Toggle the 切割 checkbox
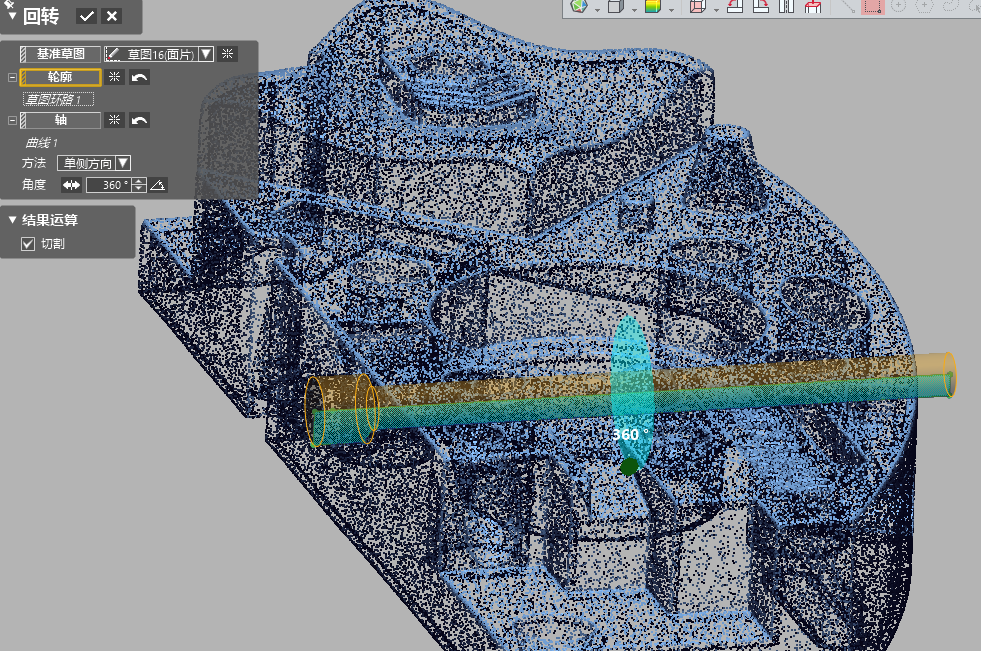 [28, 244]
